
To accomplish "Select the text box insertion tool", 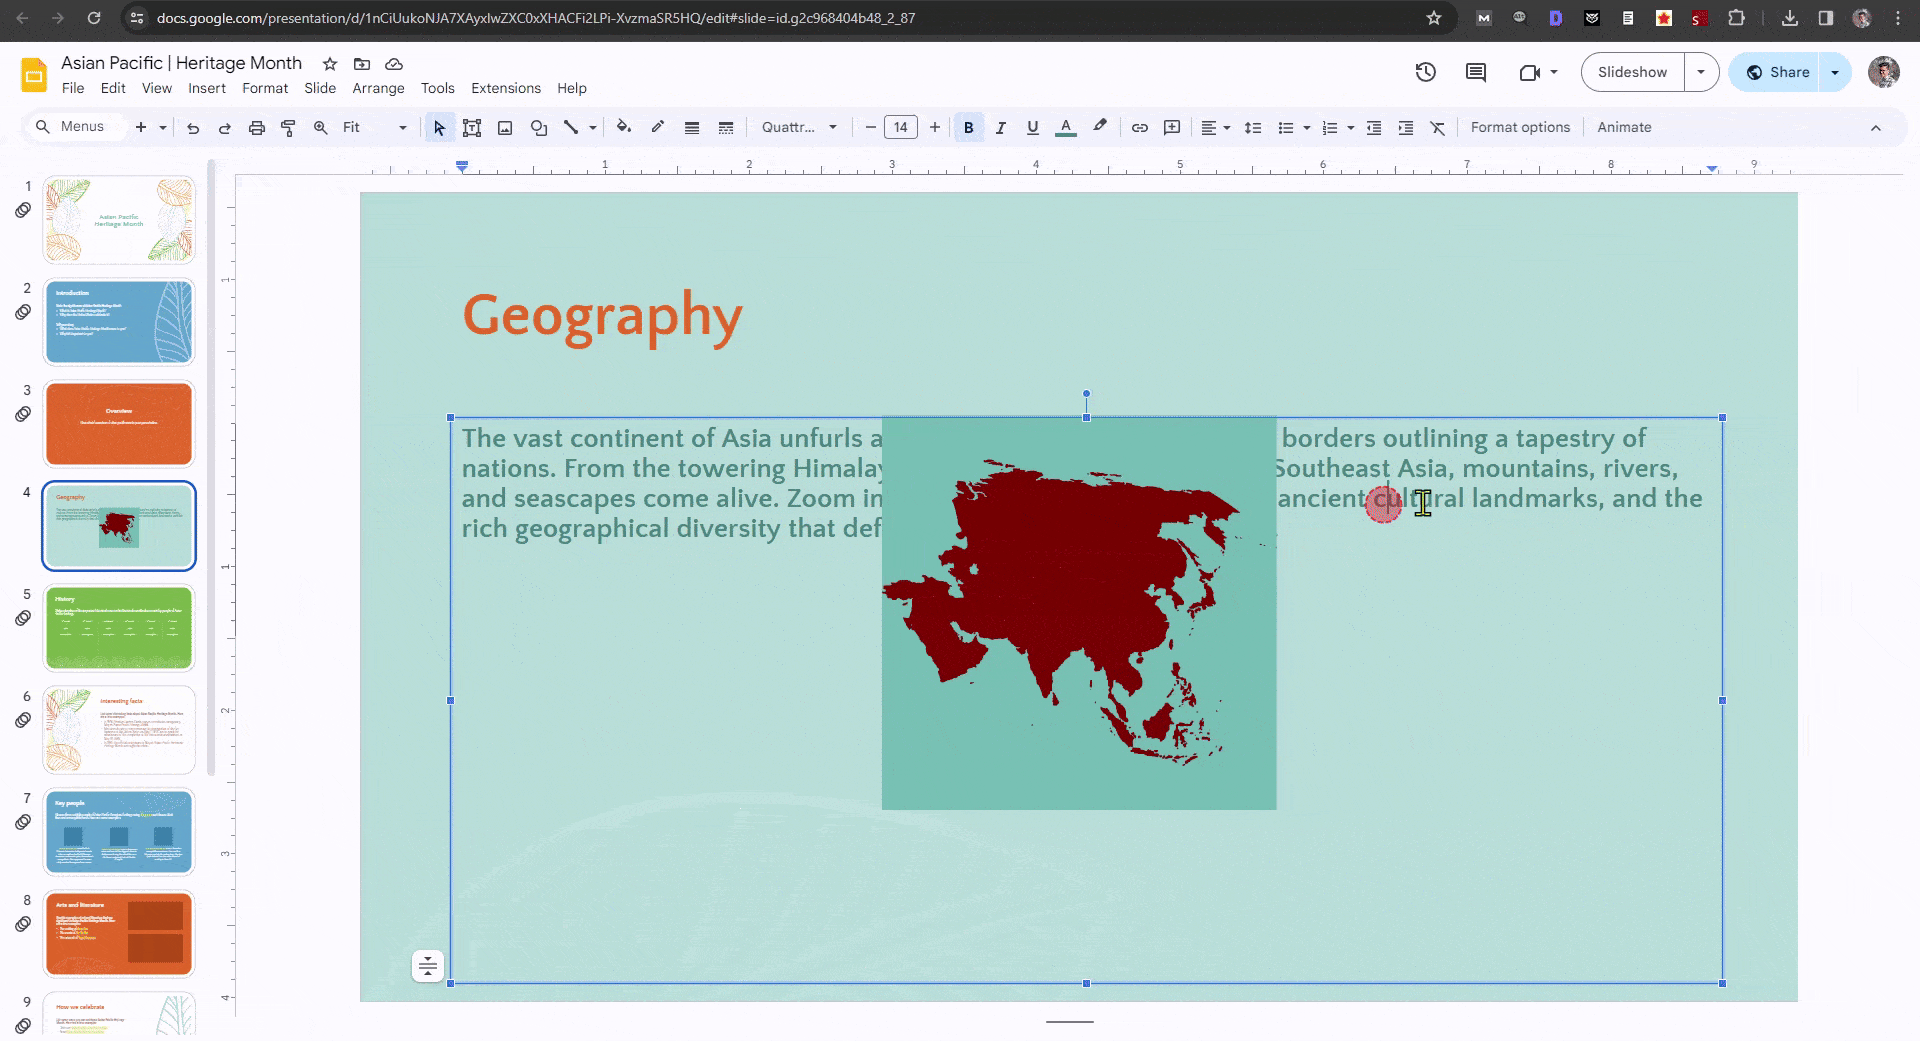I will [472, 127].
